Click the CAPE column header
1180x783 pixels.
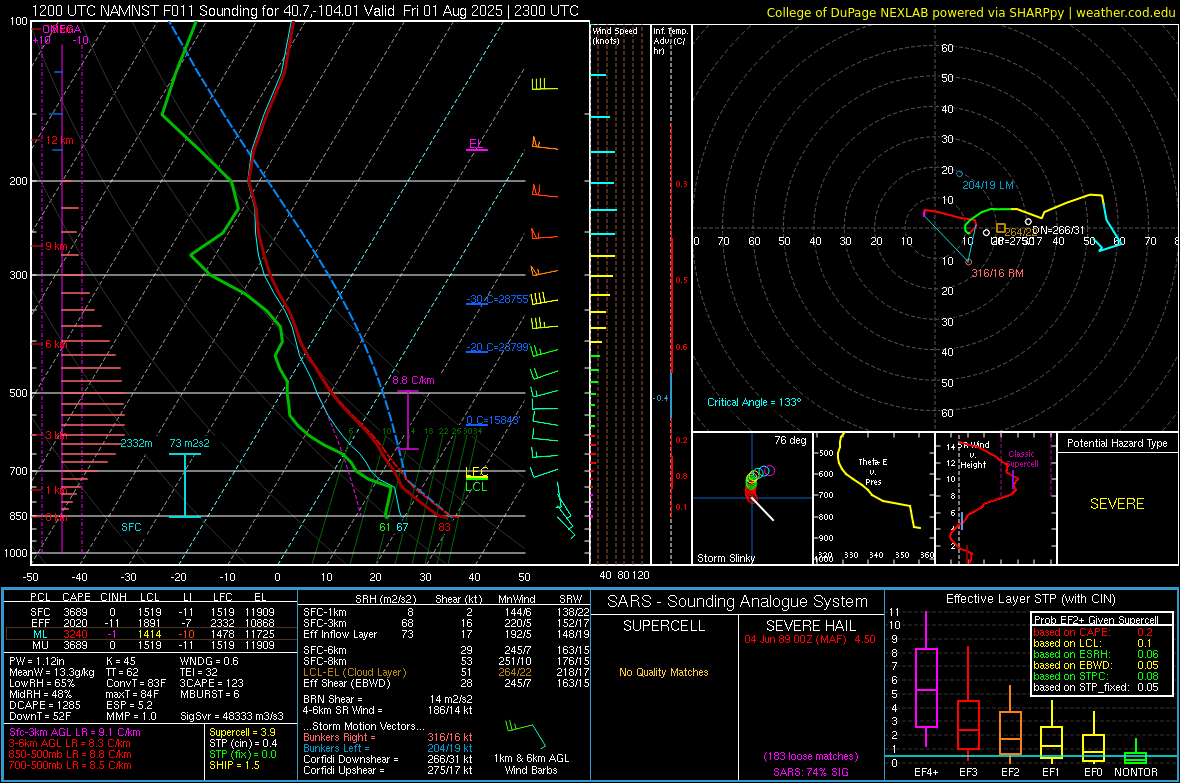coord(76,598)
